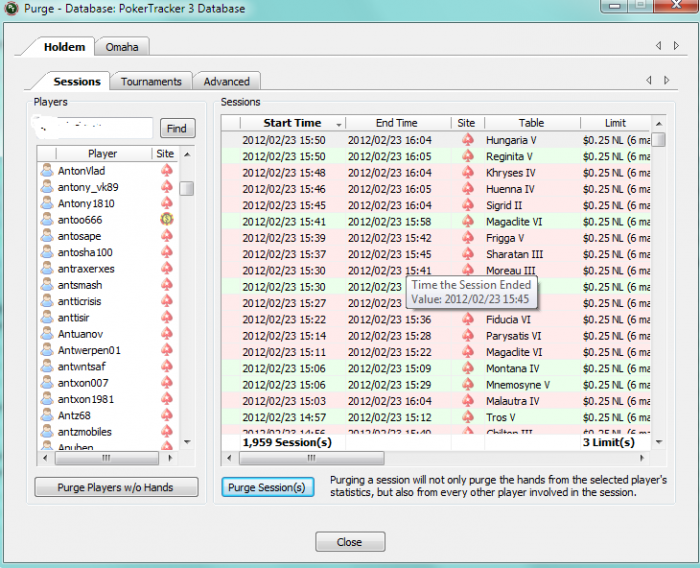Viewport: 700px width, 568px height.
Task: Click the site icon for Magaclite VI 15:41 session
Action: coord(467,221)
